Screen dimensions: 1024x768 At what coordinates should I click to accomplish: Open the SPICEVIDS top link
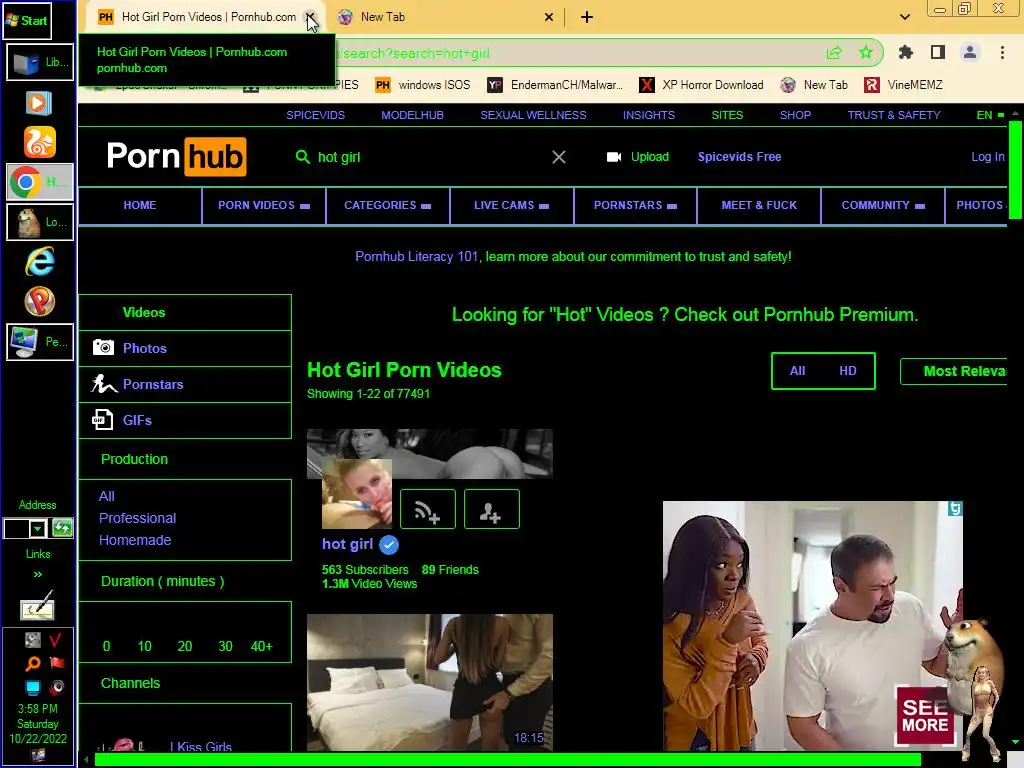[315, 115]
